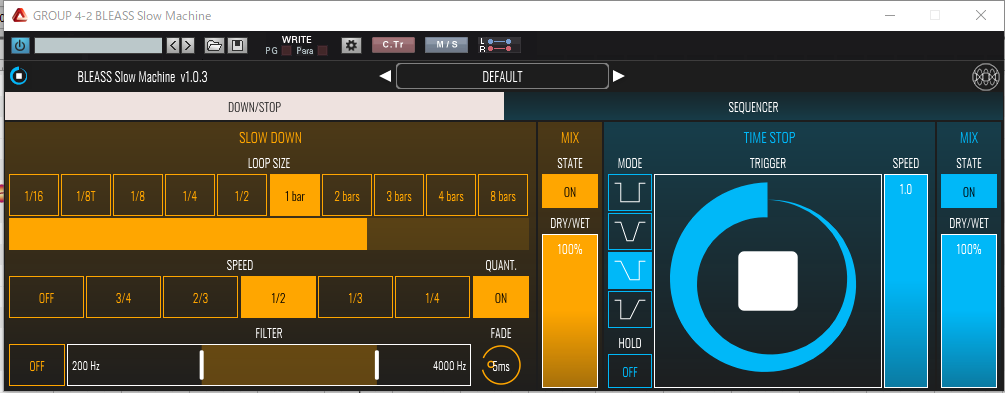Open preset folder icon in host toolbar
This screenshot has height=393, width=1005.
[x=214, y=46]
